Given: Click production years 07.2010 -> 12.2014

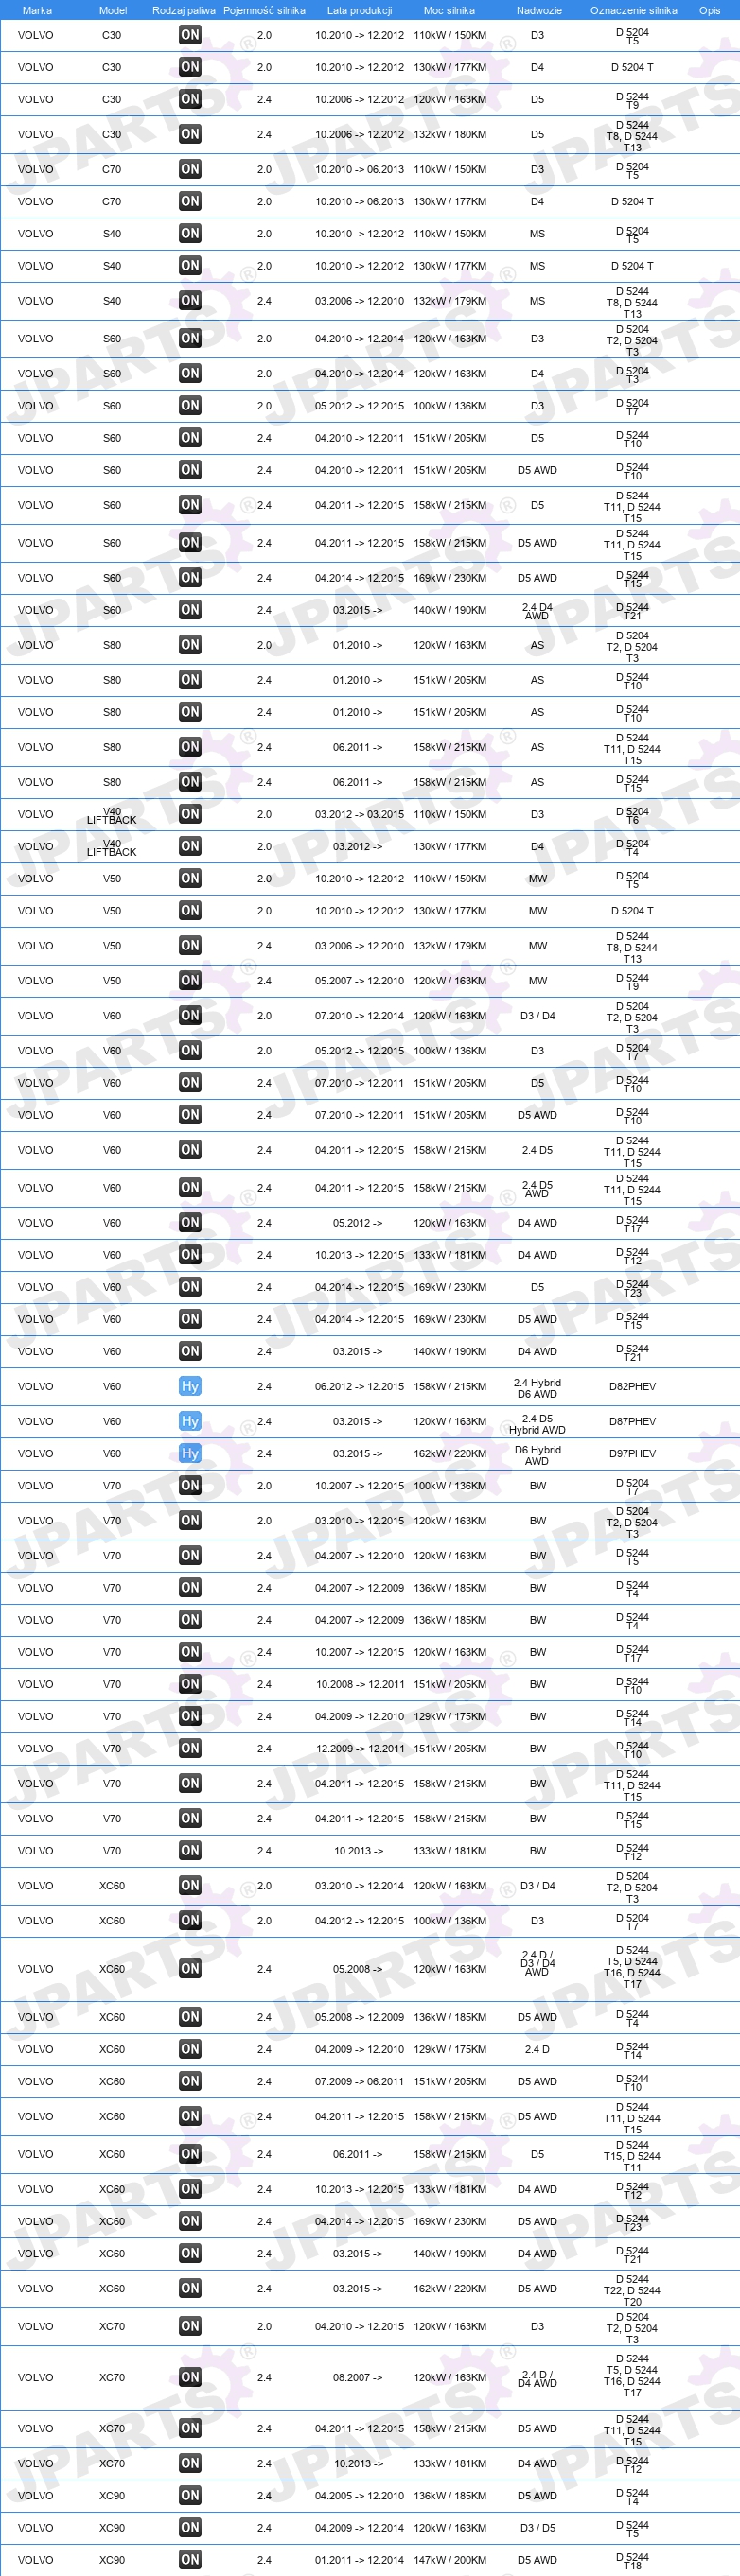Looking at the screenshot, I should click(359, 1016).
